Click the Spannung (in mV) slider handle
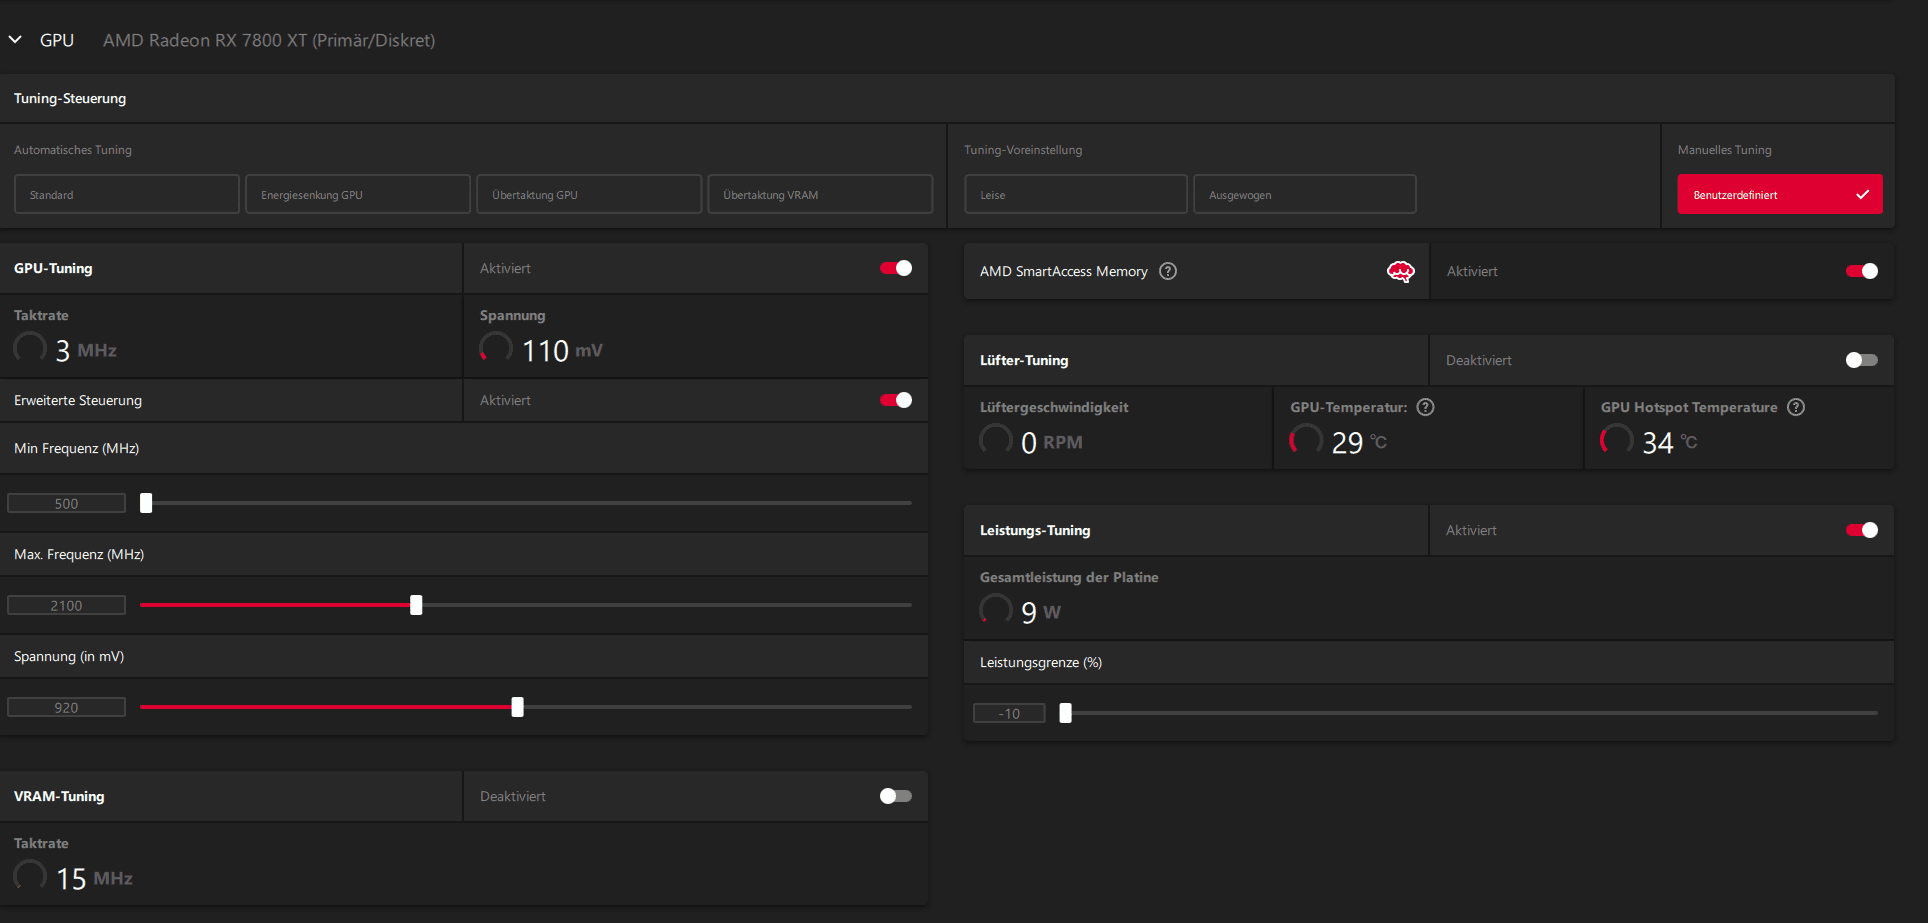Viewport: 1928px width, 923px height. pyautogui.click(x=517, y=707)
